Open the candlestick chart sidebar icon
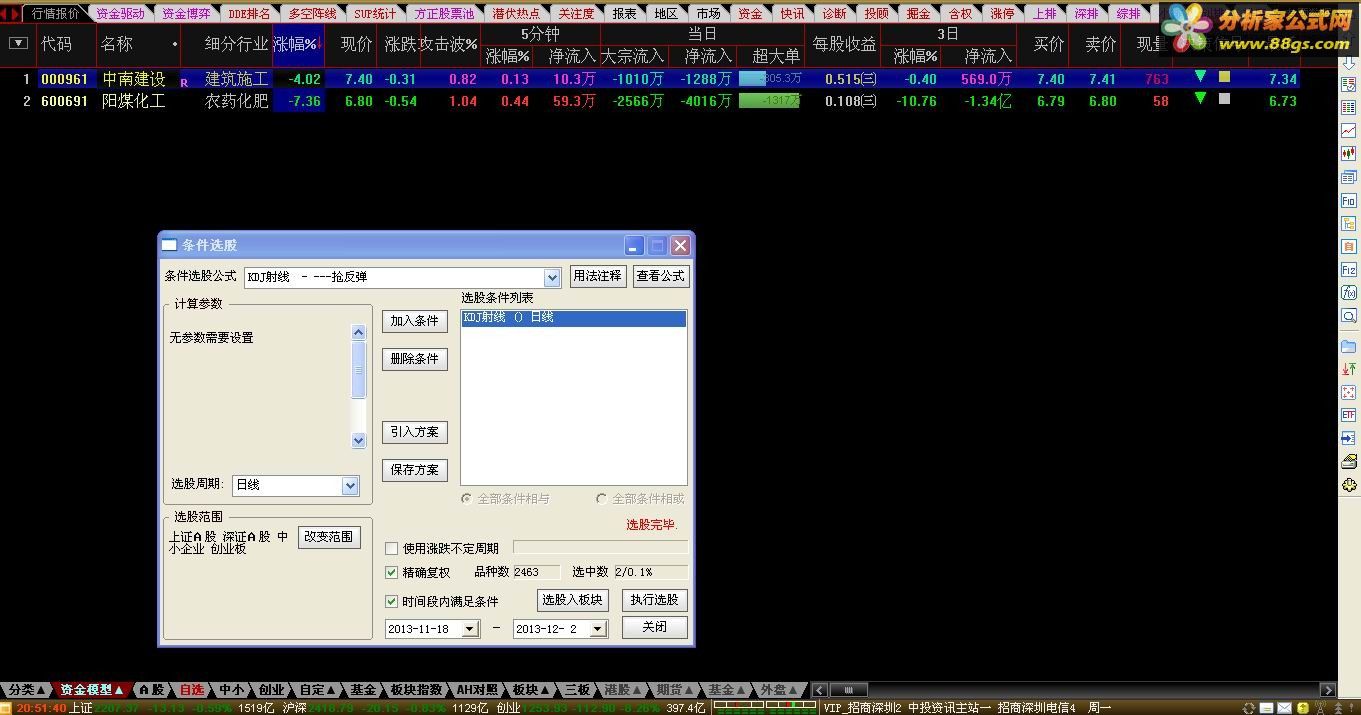 coord(1348,153)
